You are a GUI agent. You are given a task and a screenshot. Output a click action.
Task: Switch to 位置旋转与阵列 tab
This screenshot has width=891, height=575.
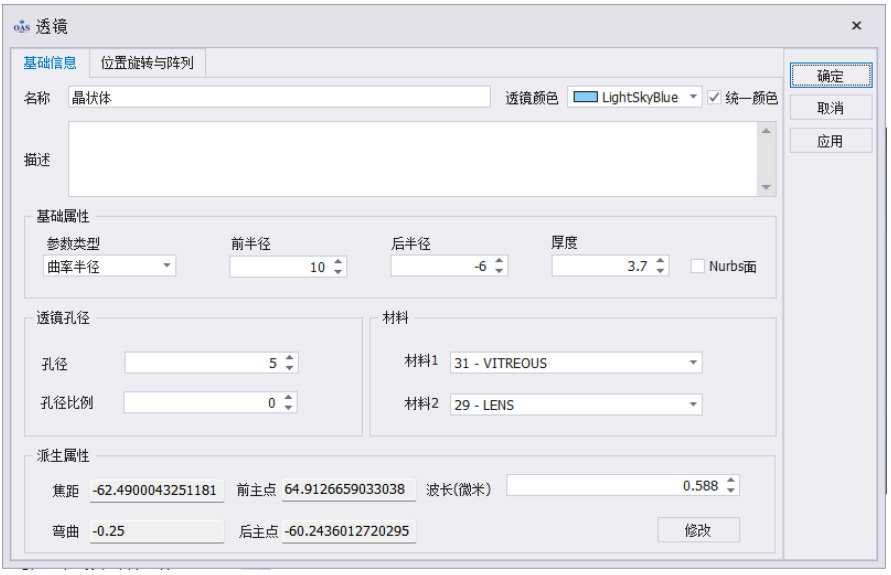[x=147, y=63]
